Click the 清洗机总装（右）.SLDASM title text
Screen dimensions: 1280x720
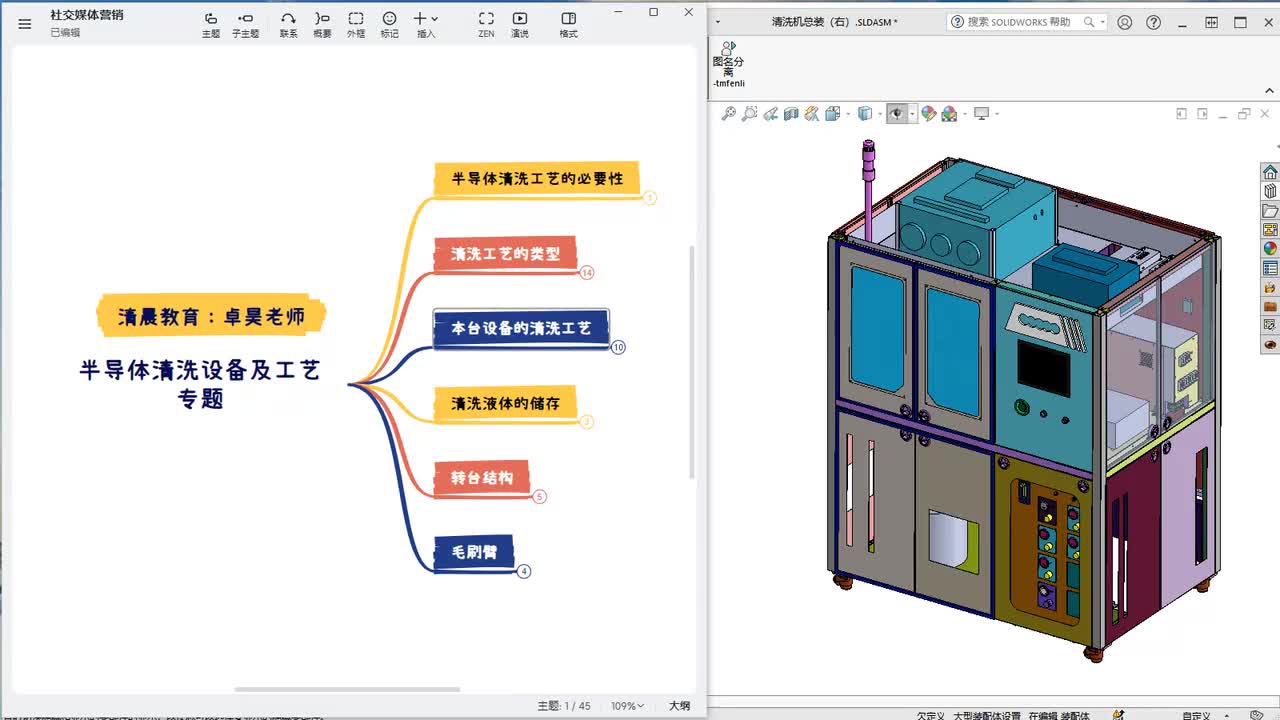[x=834, y=22]
